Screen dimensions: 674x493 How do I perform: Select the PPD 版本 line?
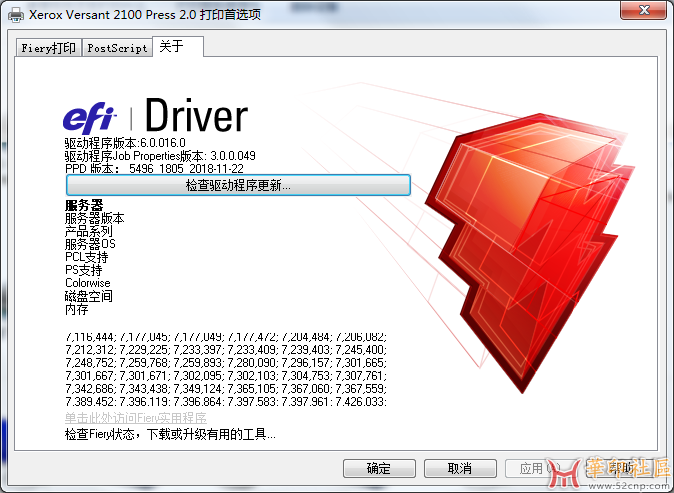tap(154, 168)
